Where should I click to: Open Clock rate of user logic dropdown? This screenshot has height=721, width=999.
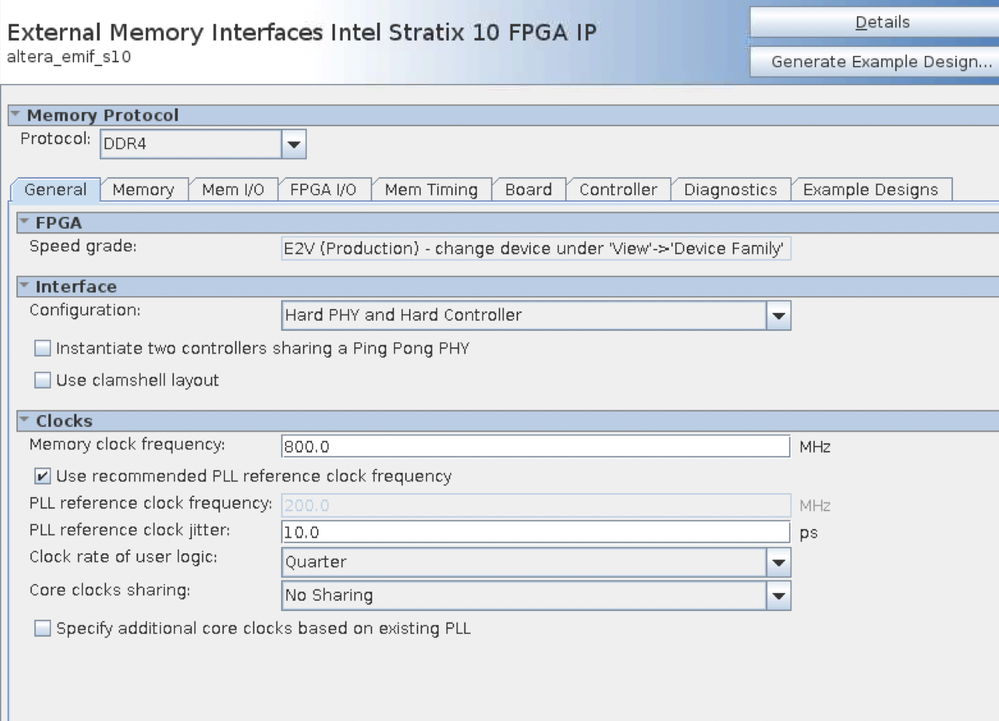point(778,563)
